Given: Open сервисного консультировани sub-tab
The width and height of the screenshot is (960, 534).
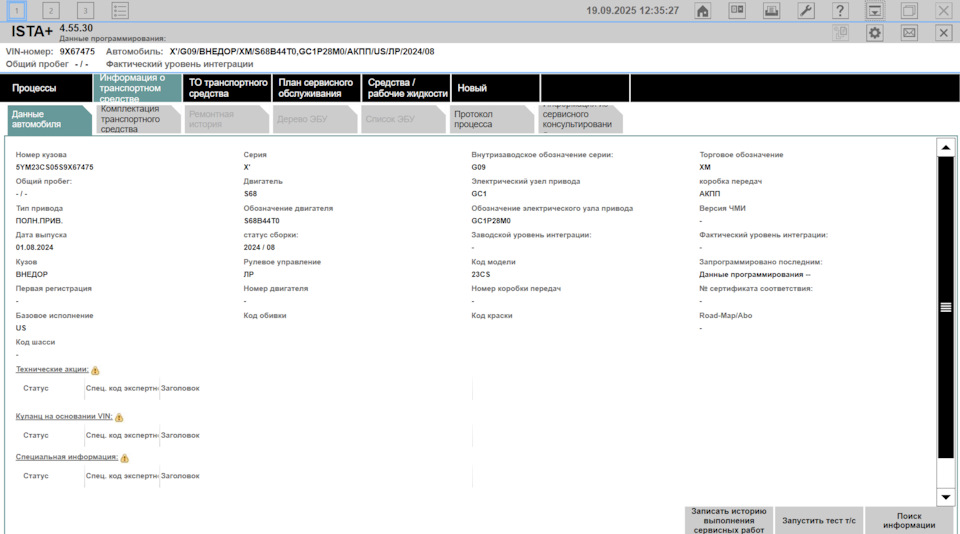Looking at the screenshot, I should point(580,119).
